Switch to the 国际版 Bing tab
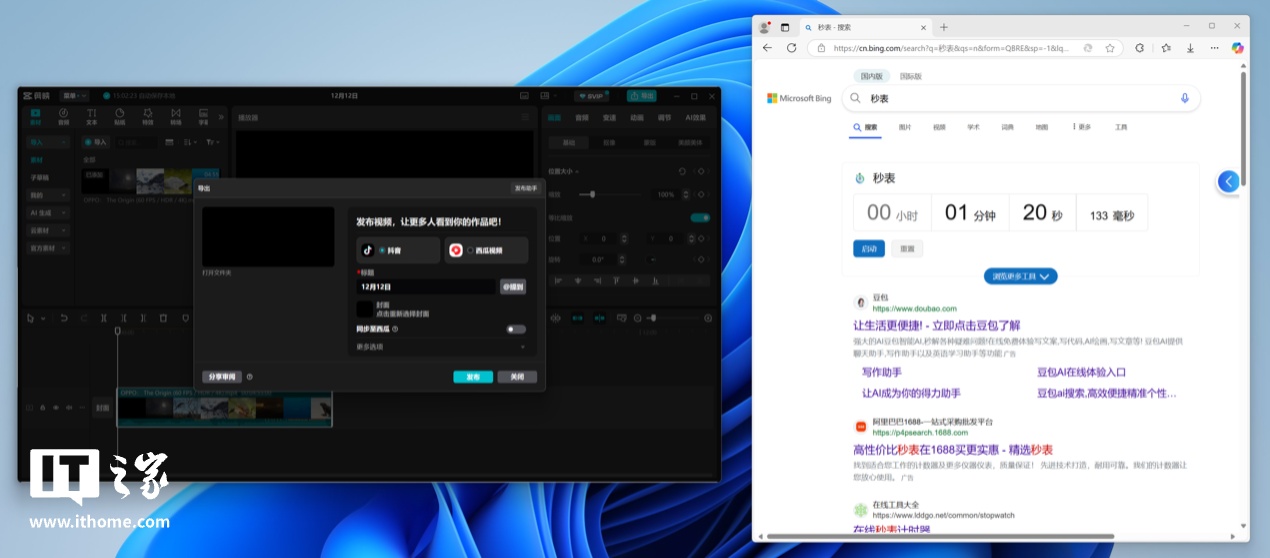 910,76
